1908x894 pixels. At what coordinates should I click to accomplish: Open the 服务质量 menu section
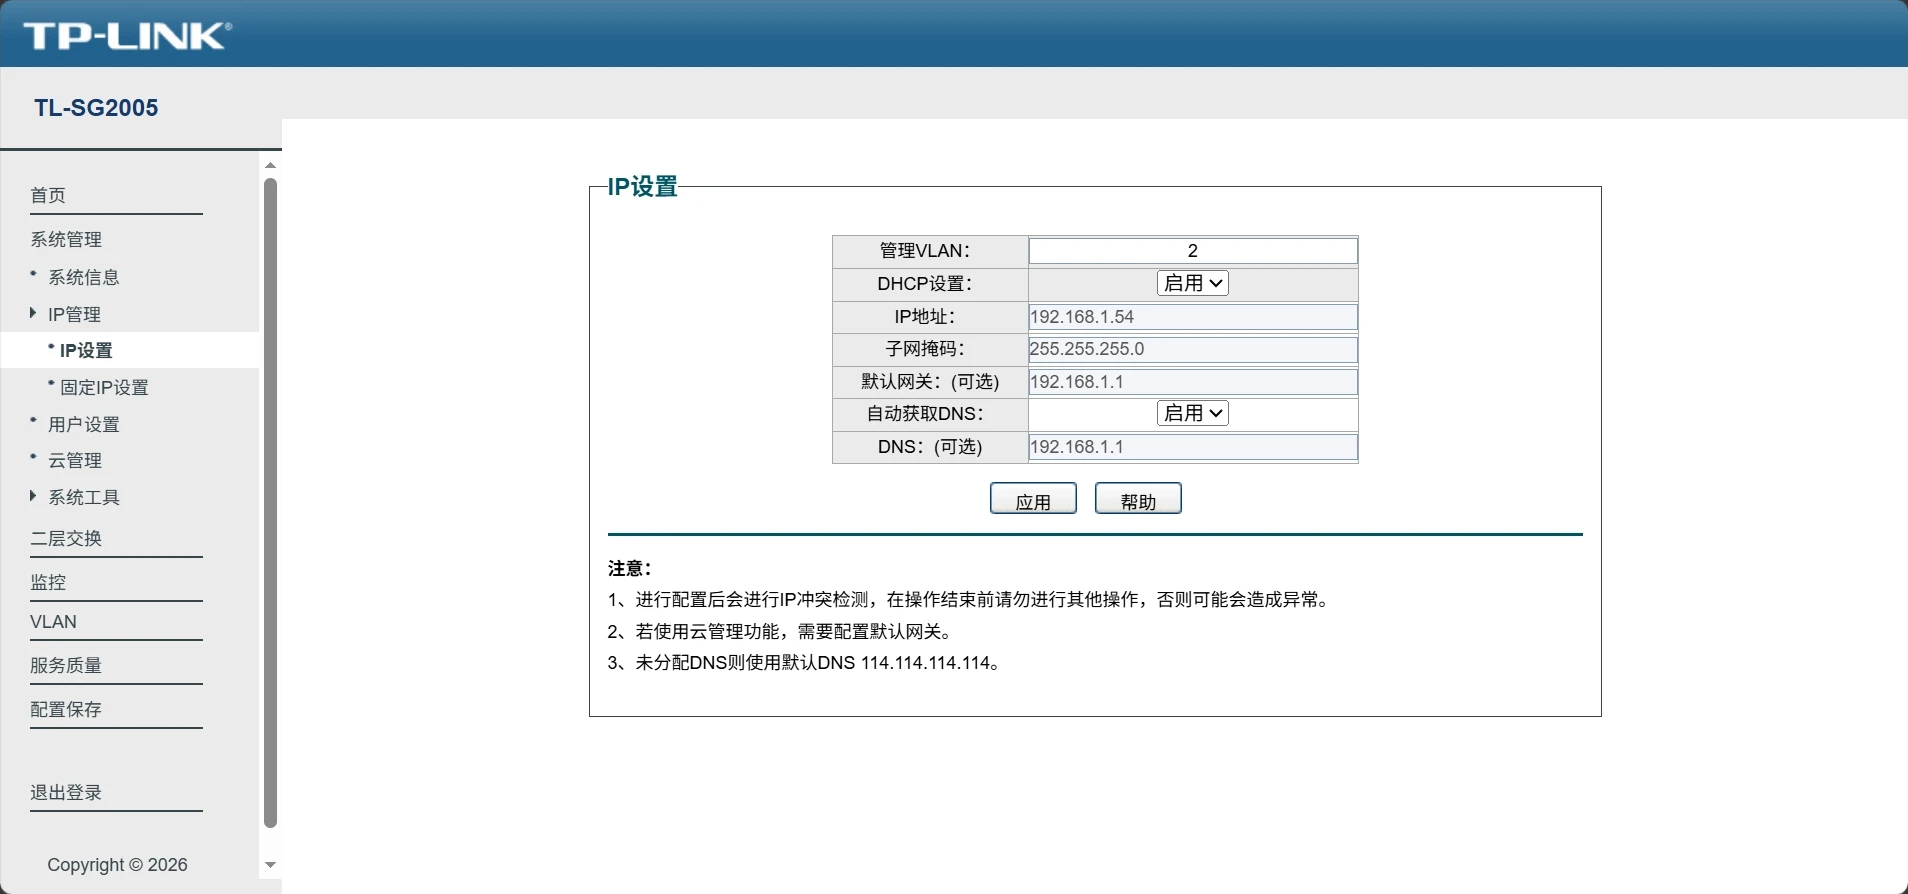tap(66, 665)
